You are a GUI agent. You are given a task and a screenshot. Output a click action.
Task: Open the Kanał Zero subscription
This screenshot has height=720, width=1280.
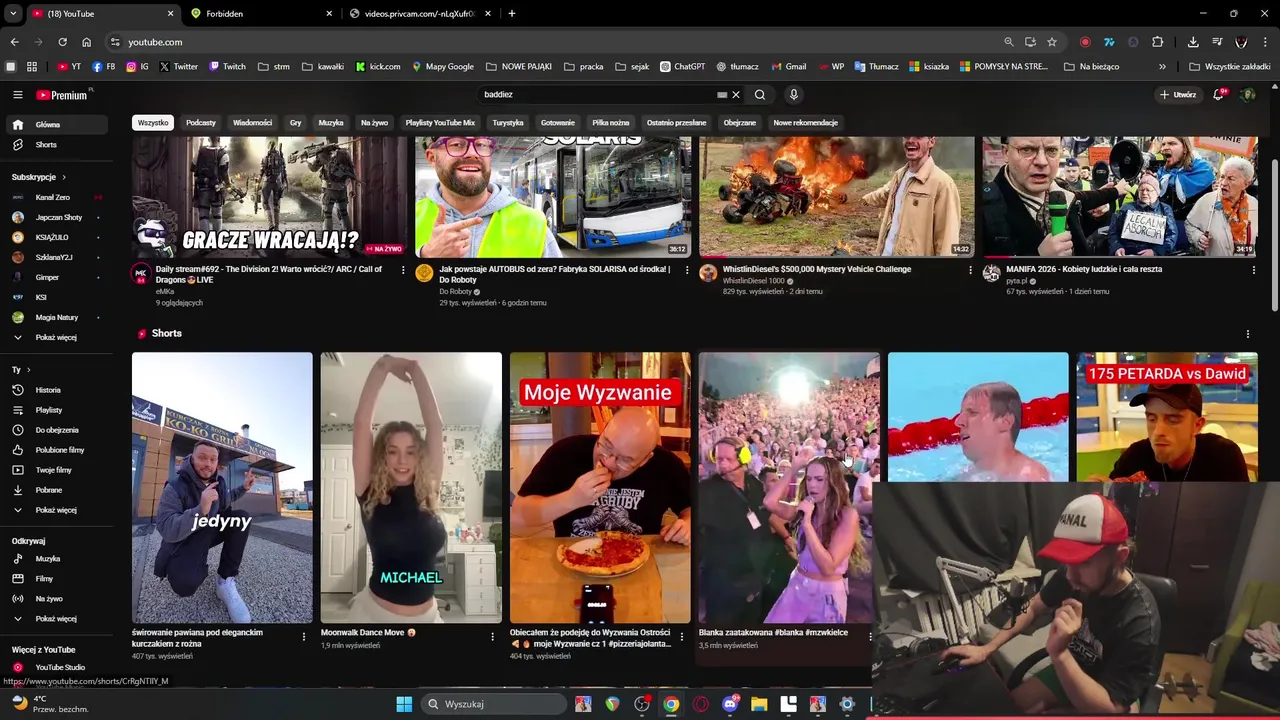[x=56, y=197]
